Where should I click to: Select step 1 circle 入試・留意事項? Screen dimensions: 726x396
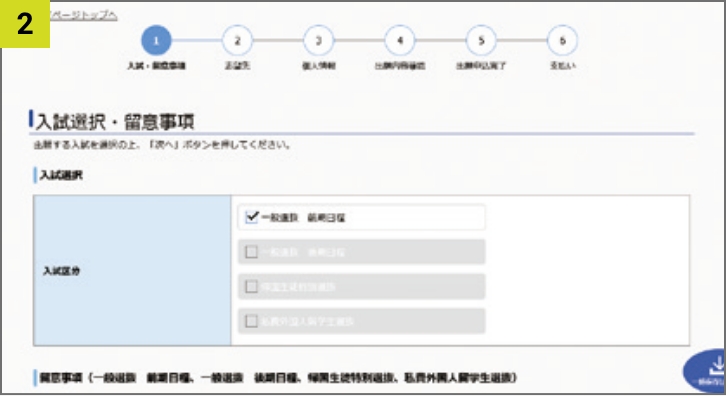(x=156, y=41)
